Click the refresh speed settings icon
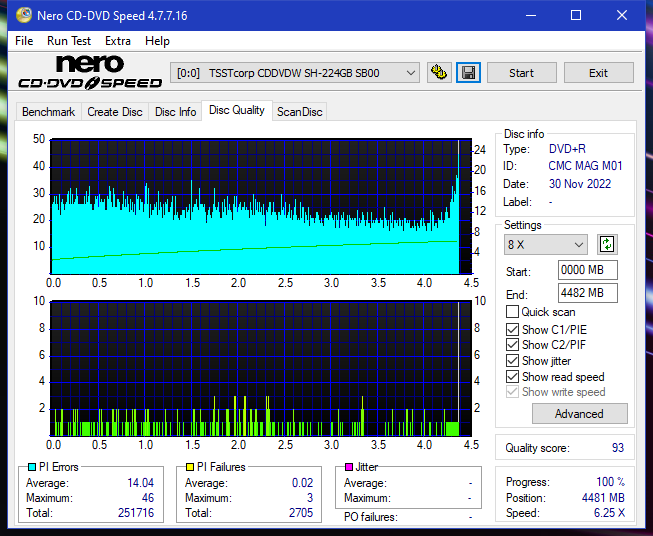The height and width of the screenshot is (536, 653). 607,244
